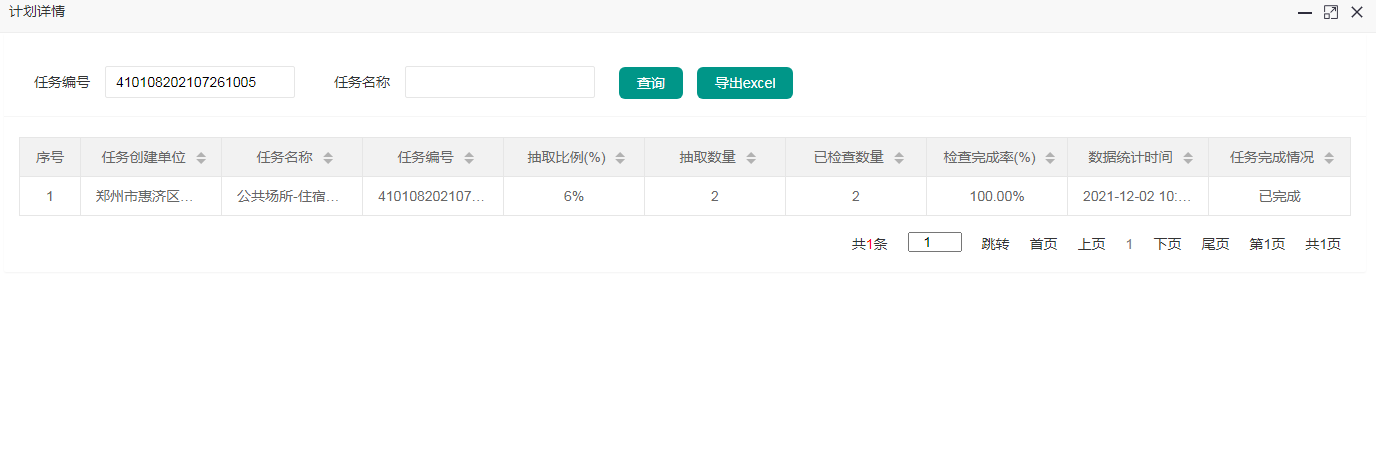The image size is (1376, 455).
Task: Sort by 已检查数量 column arrows
Action: [899, 158]
